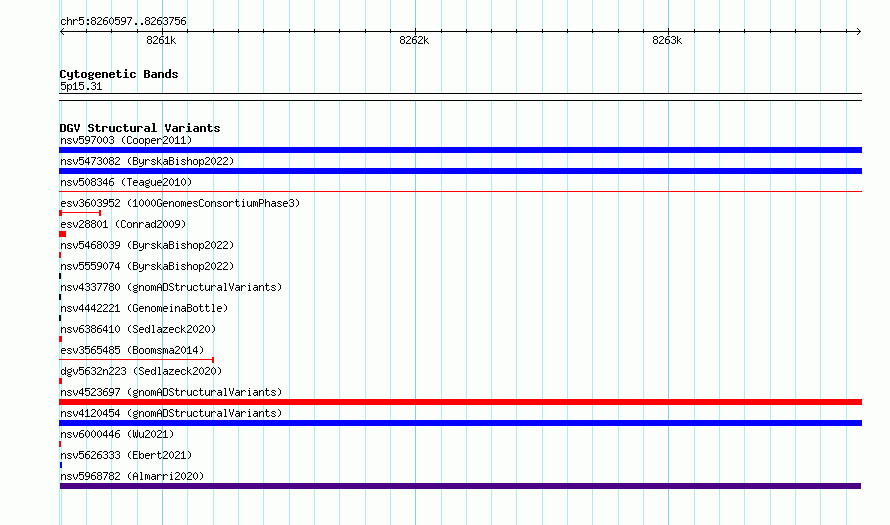Screen dimensions: 890x525
Task: Open nsv5559074 (ByrskaBishop2022) label
Action: pos(147,266)
